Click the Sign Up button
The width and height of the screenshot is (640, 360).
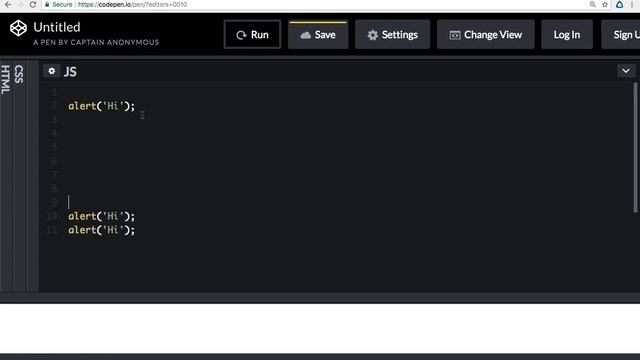[x=622, y=35]
